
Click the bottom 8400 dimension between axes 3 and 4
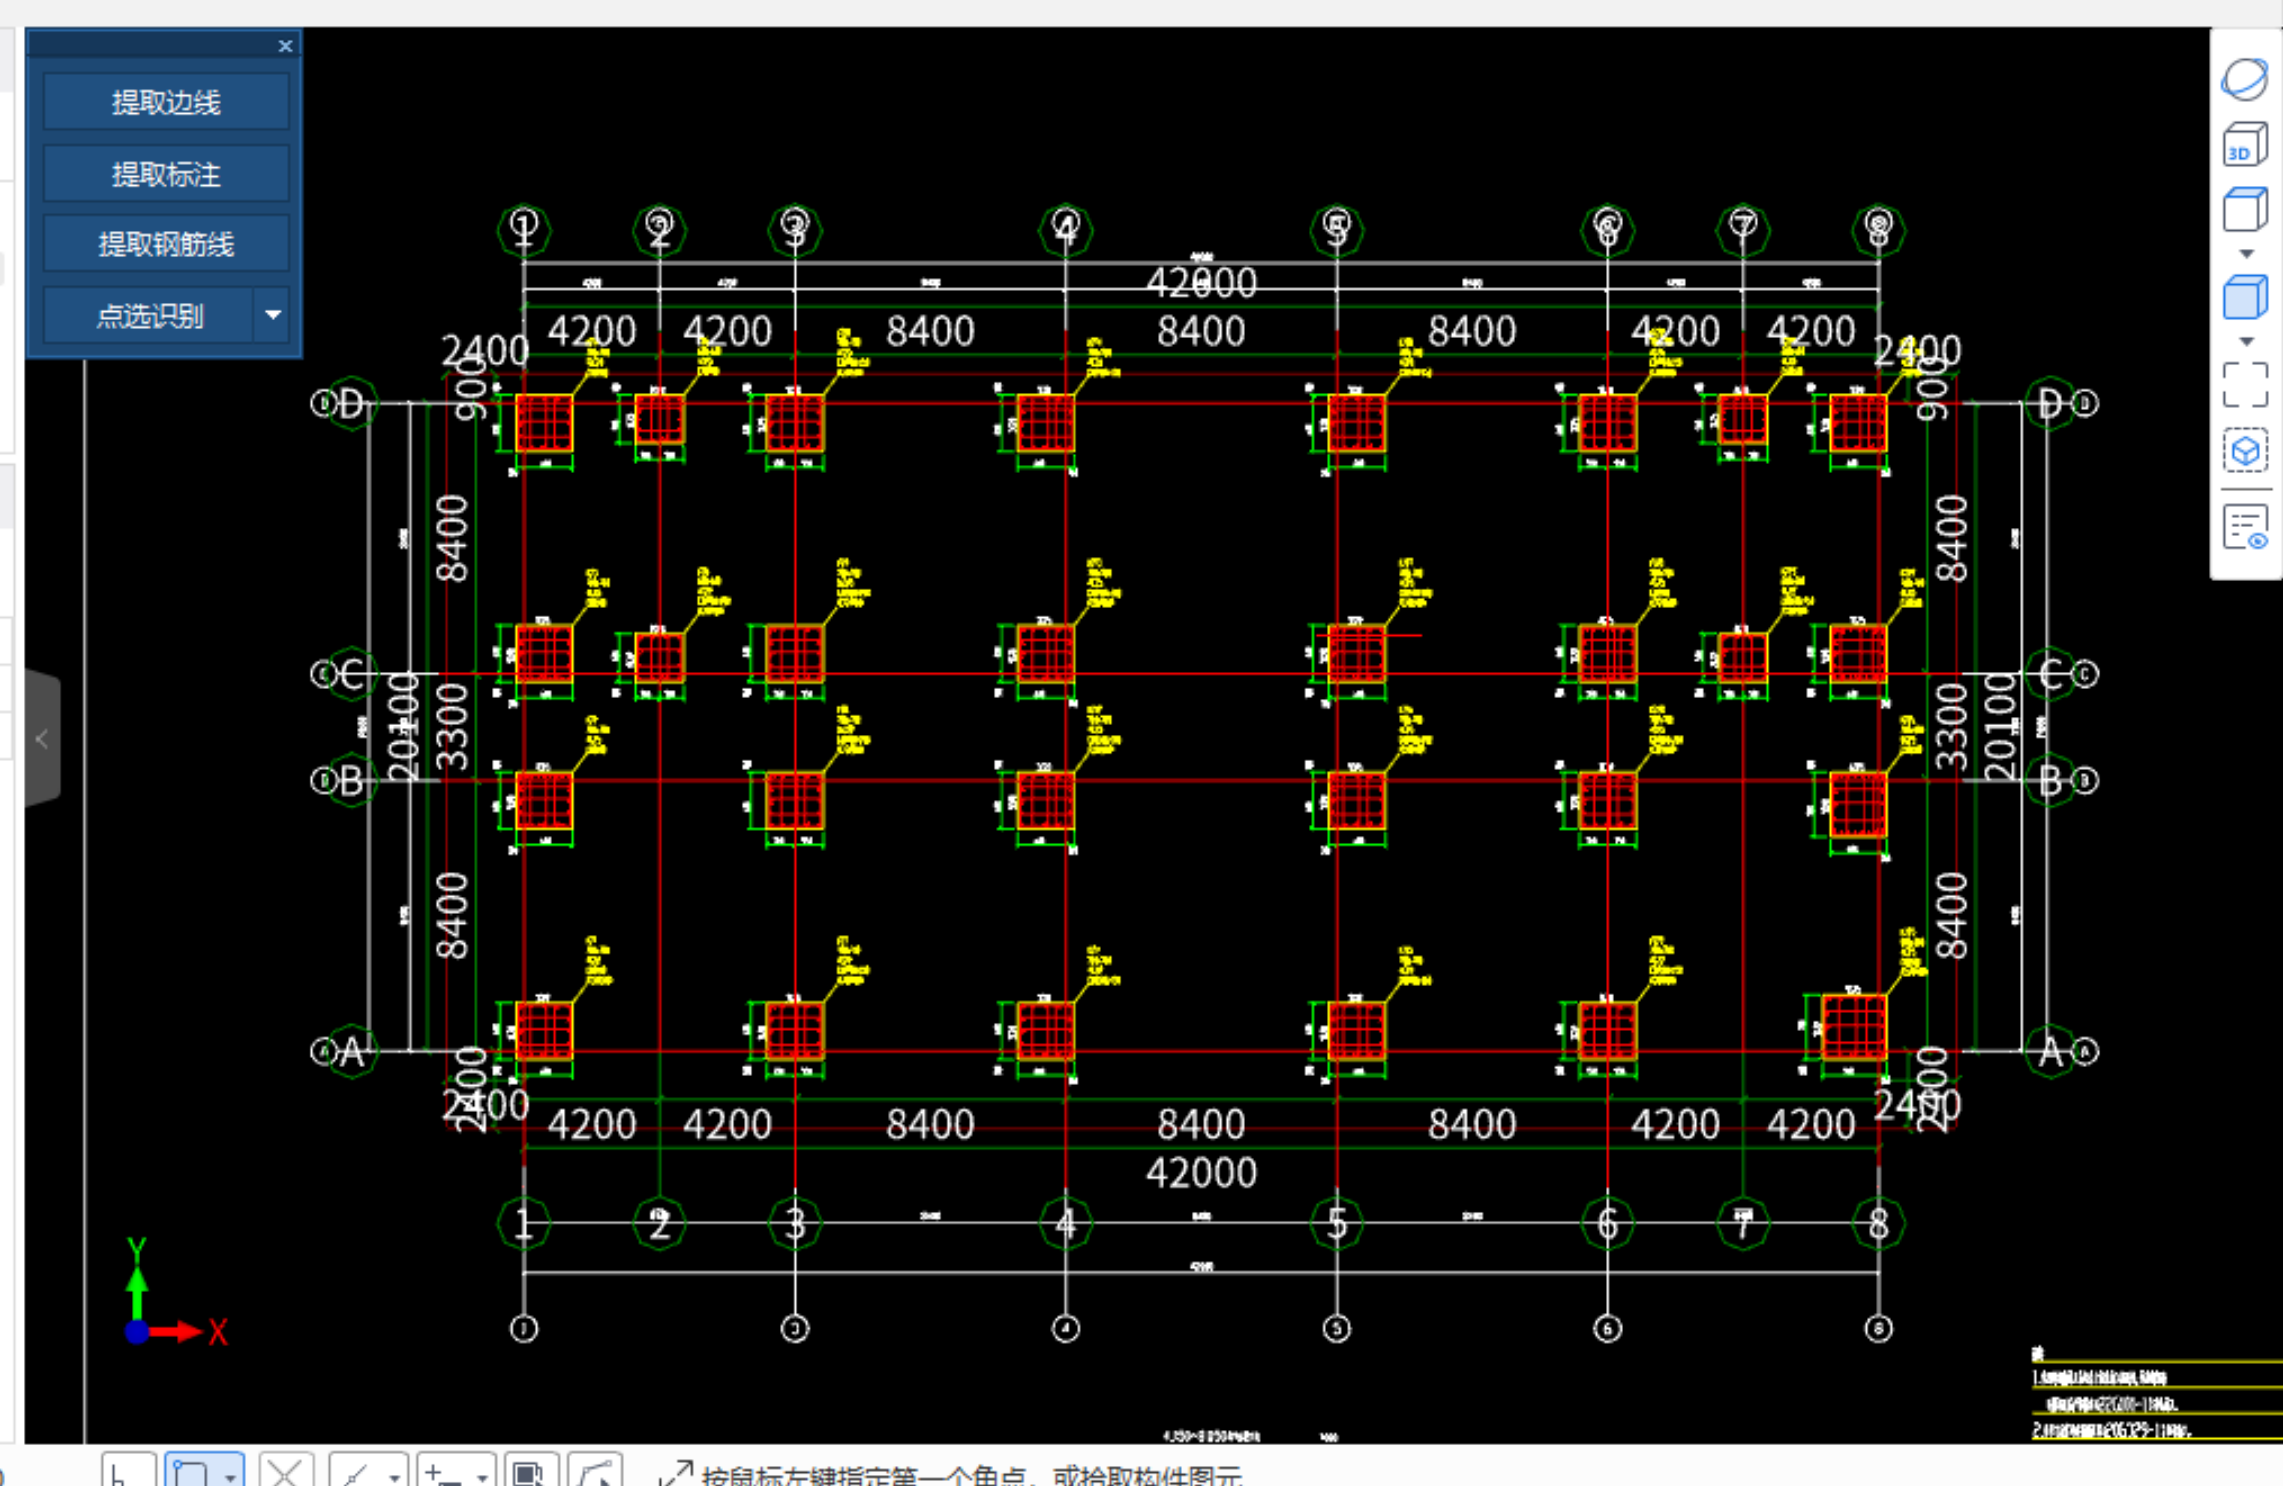pos(930,1125)
